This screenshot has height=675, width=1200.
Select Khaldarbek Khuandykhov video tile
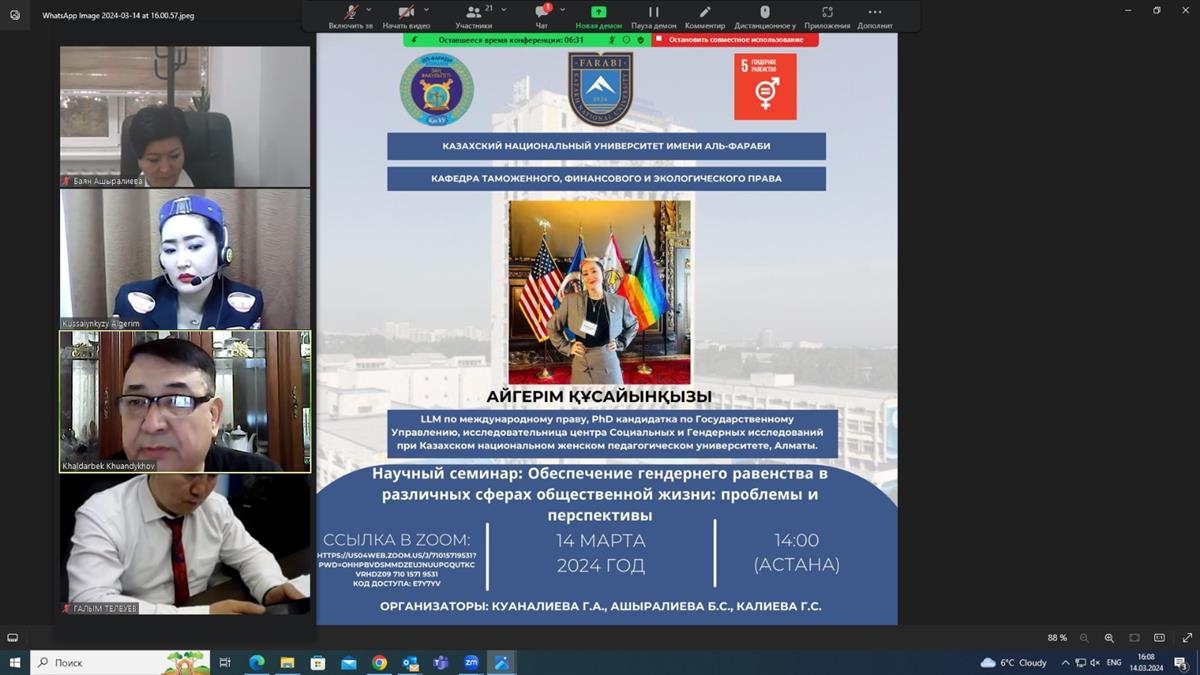pyautogui.click(x=185, y=402)
